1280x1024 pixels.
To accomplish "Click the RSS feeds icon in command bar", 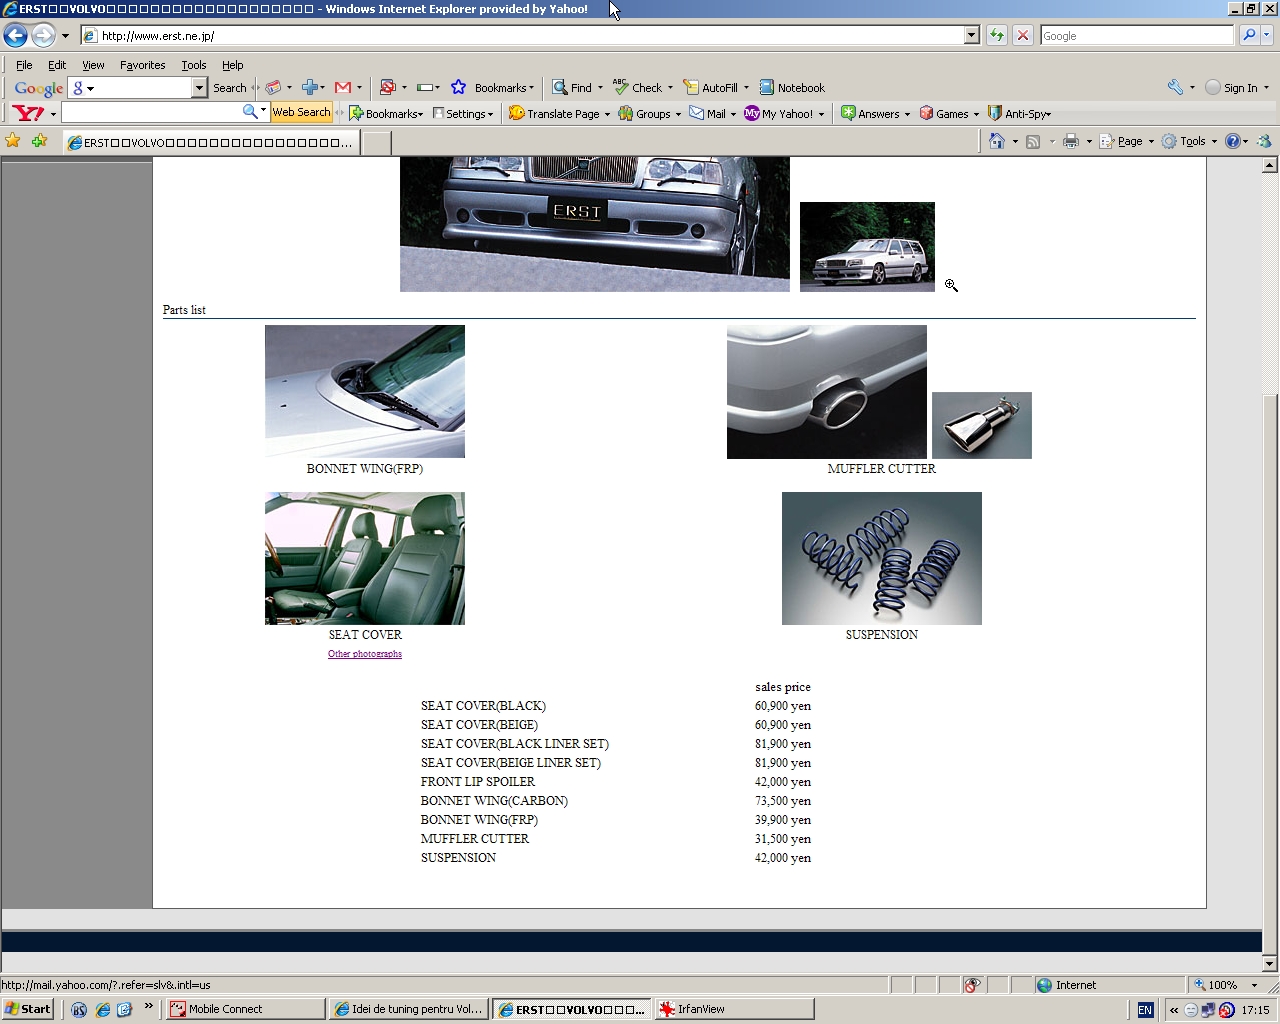I will (1033, 141).
